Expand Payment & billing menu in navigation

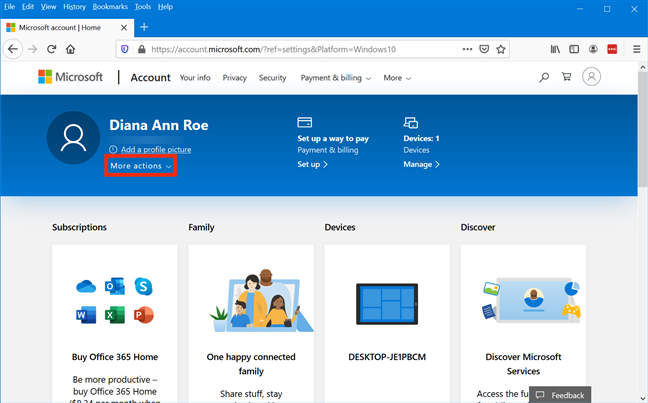pos(336,78)
